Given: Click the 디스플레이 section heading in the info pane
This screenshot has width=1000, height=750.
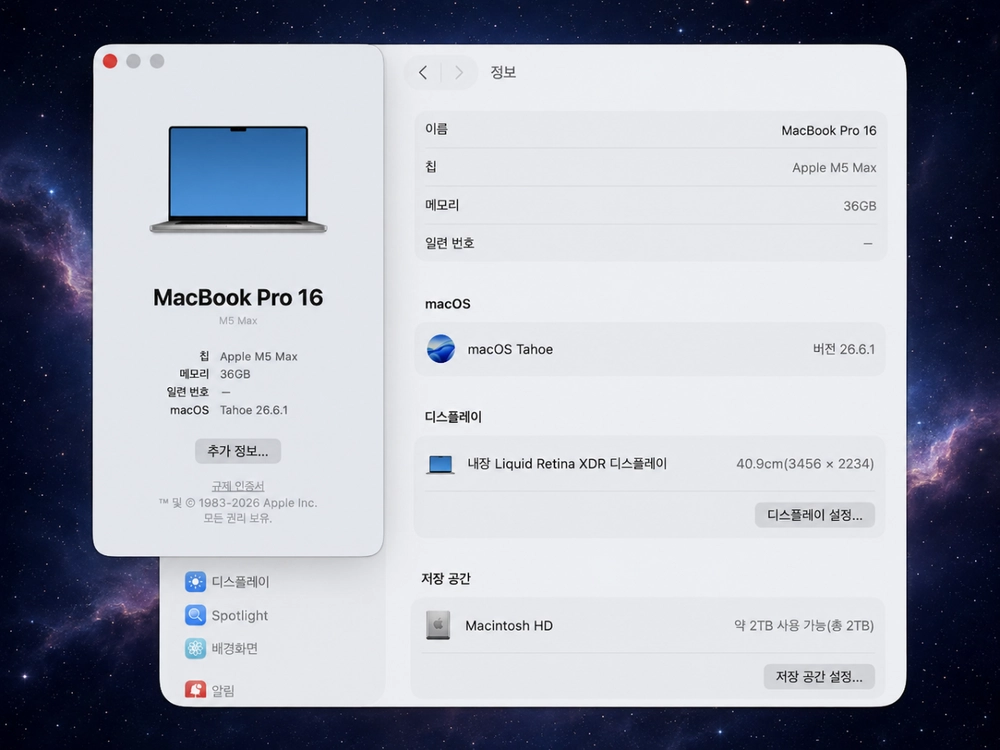Looking at the screenshot, I should click(x=453, y=417).
